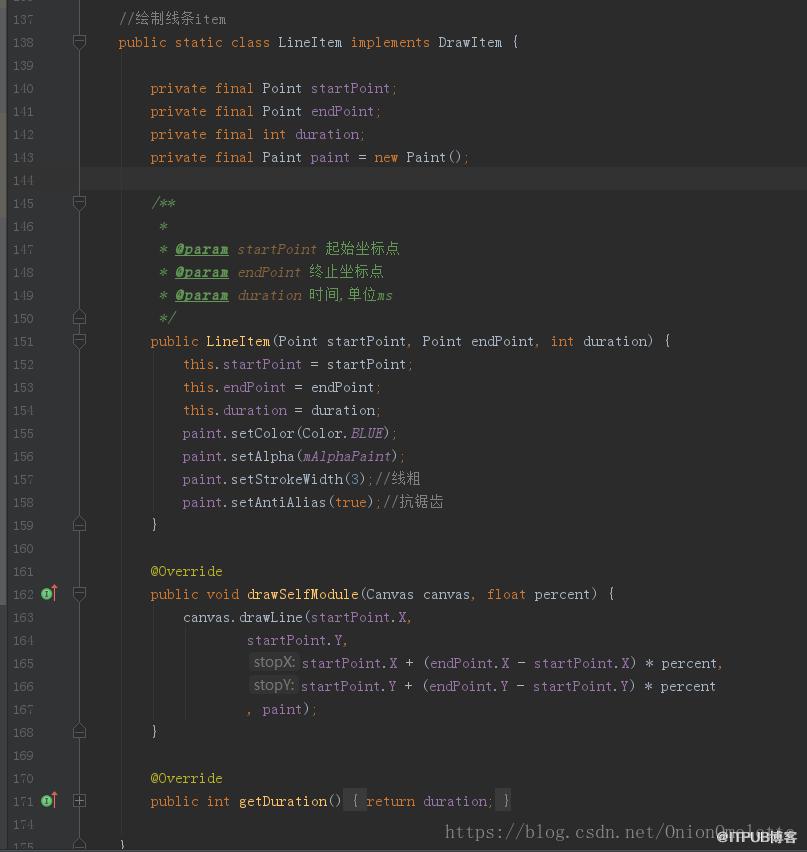Click the constructor name LineItem on line 151
Image resolution: width=807 pixels, height=852 pixels.
click(x=238, y=341)
